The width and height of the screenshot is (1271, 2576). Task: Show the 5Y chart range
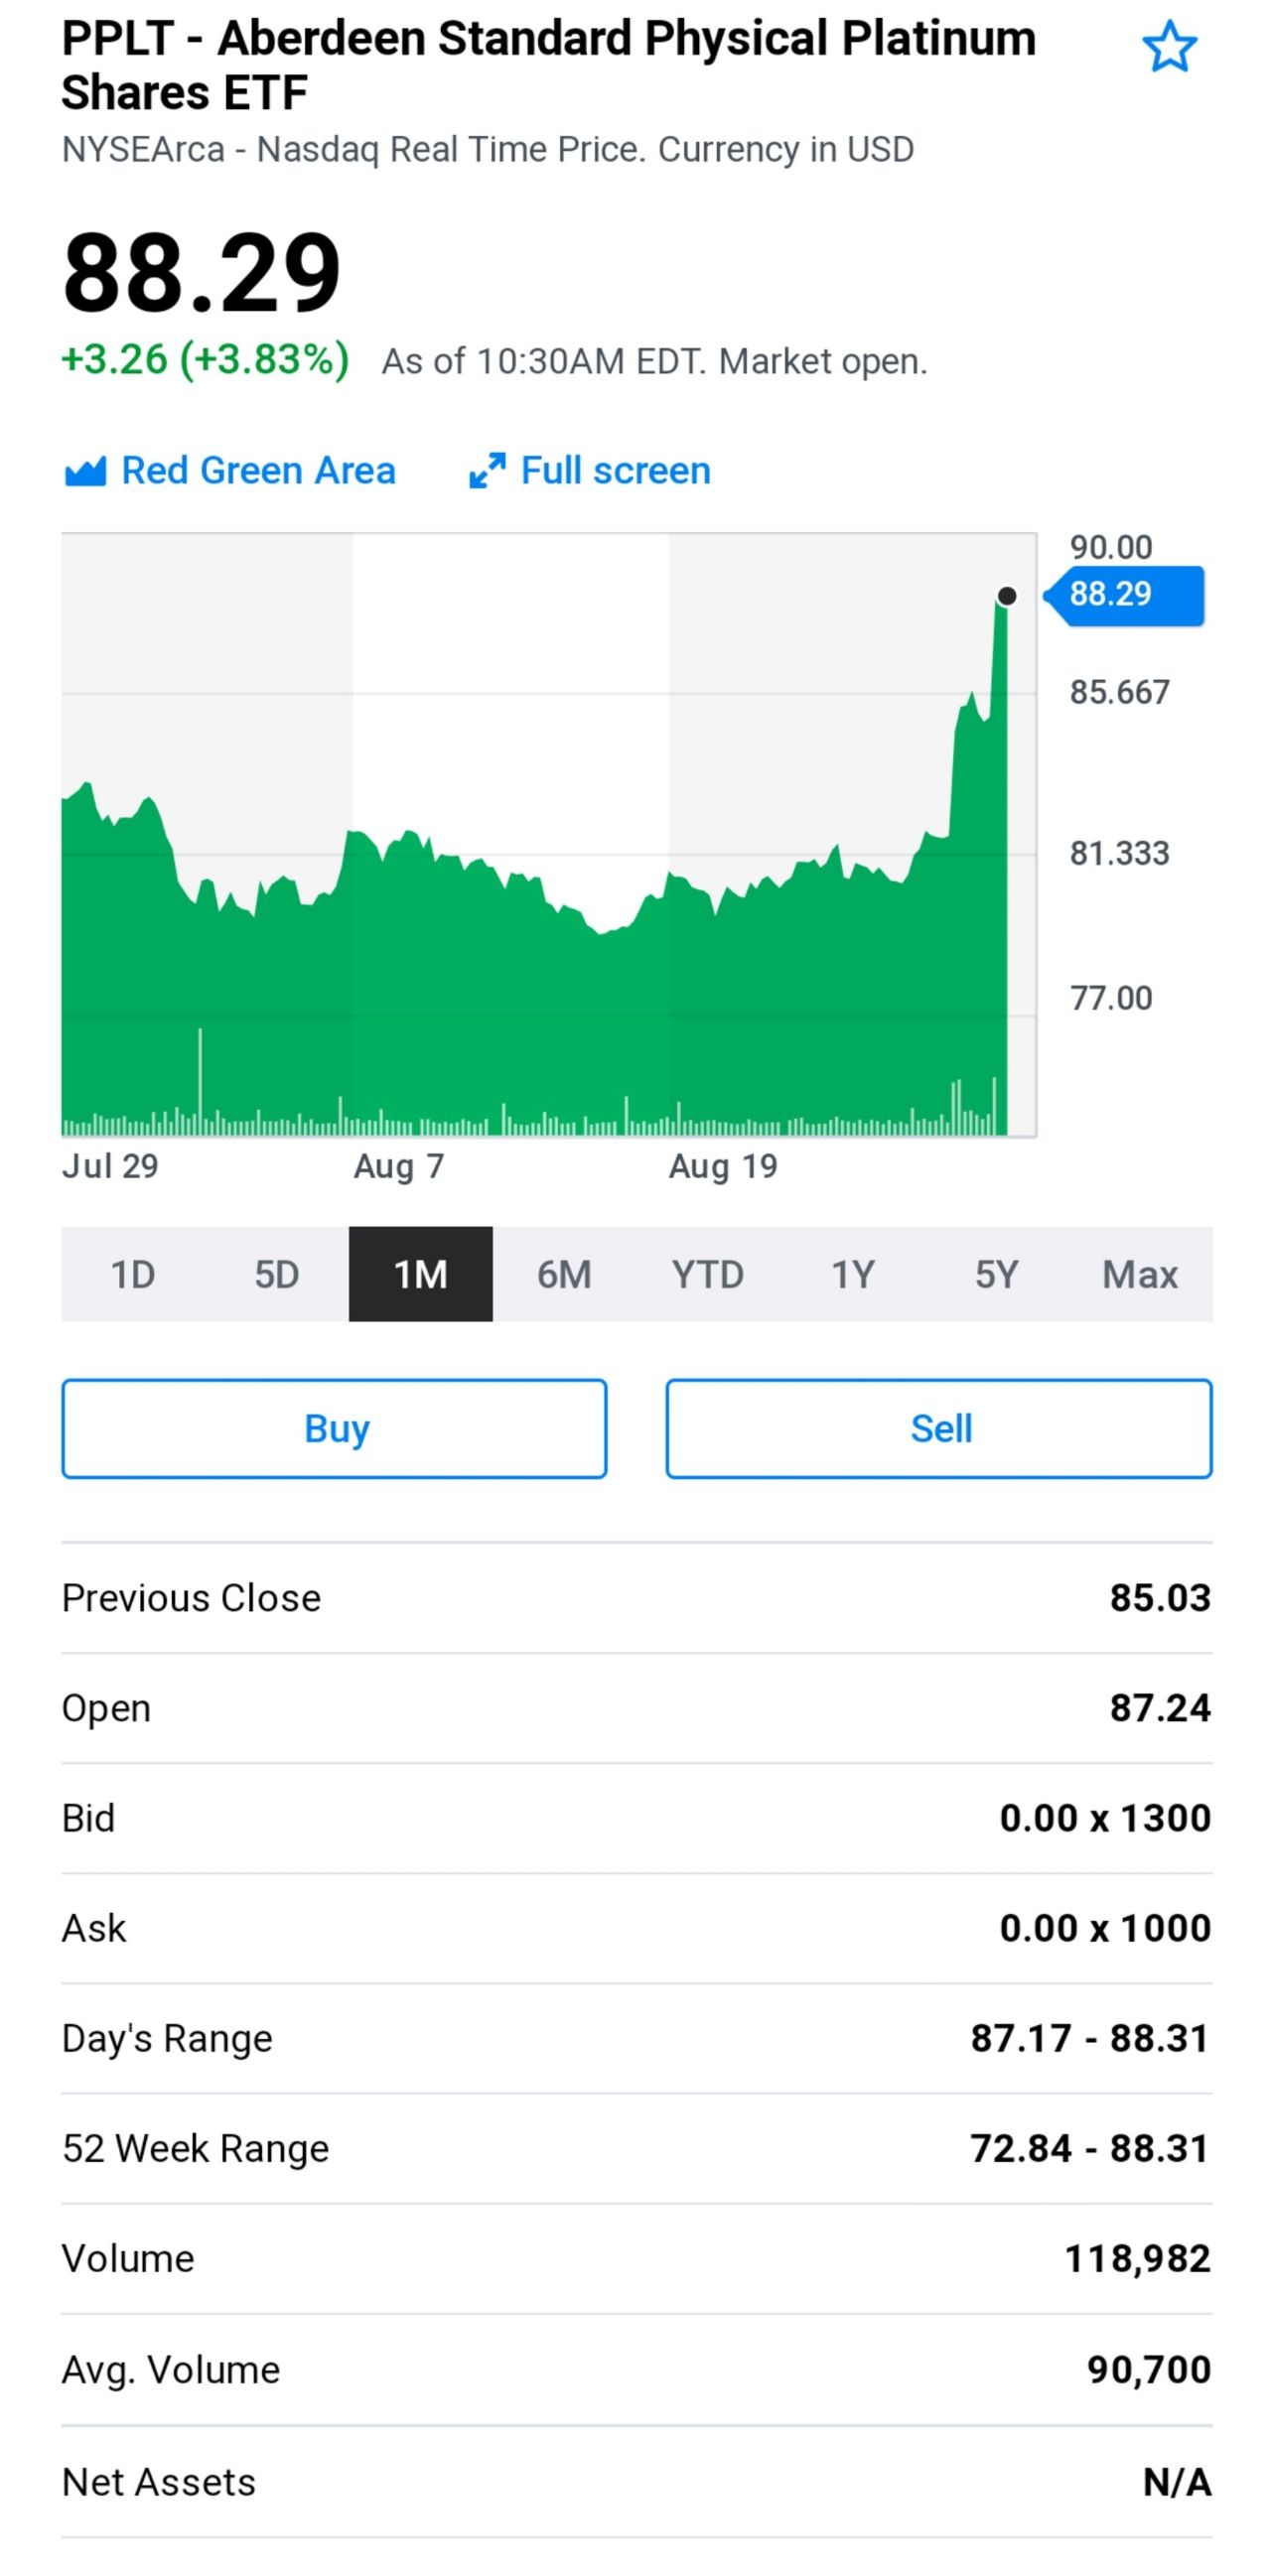[996, 1274]
